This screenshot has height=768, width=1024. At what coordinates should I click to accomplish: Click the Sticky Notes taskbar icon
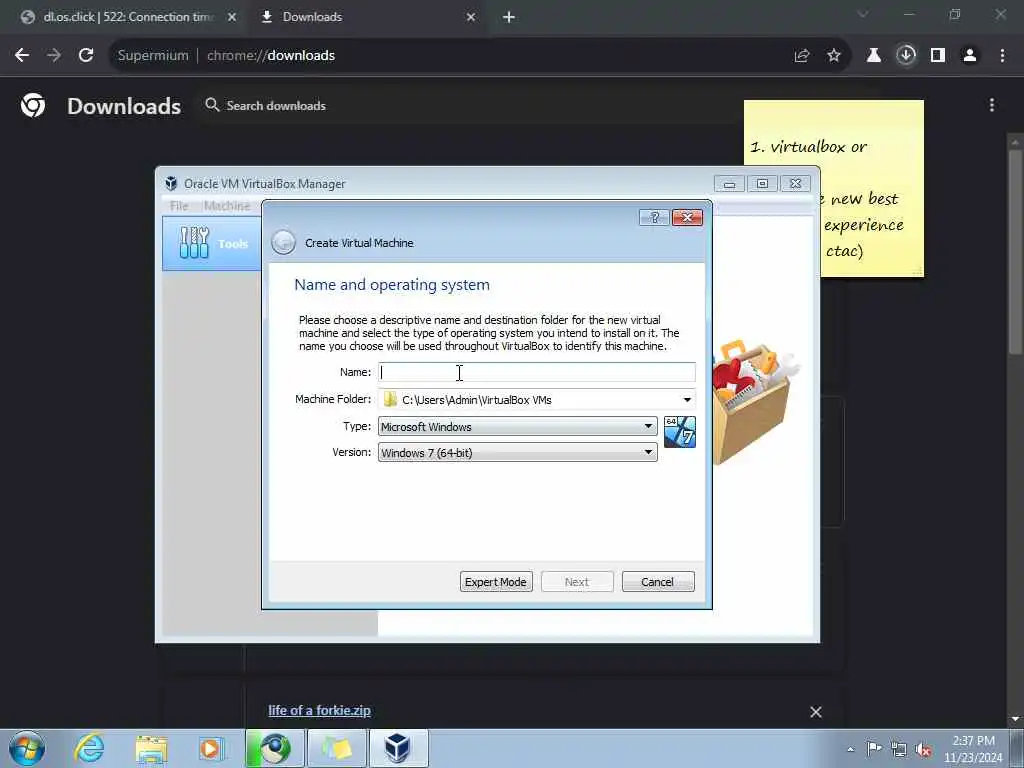tap(336, 748)
